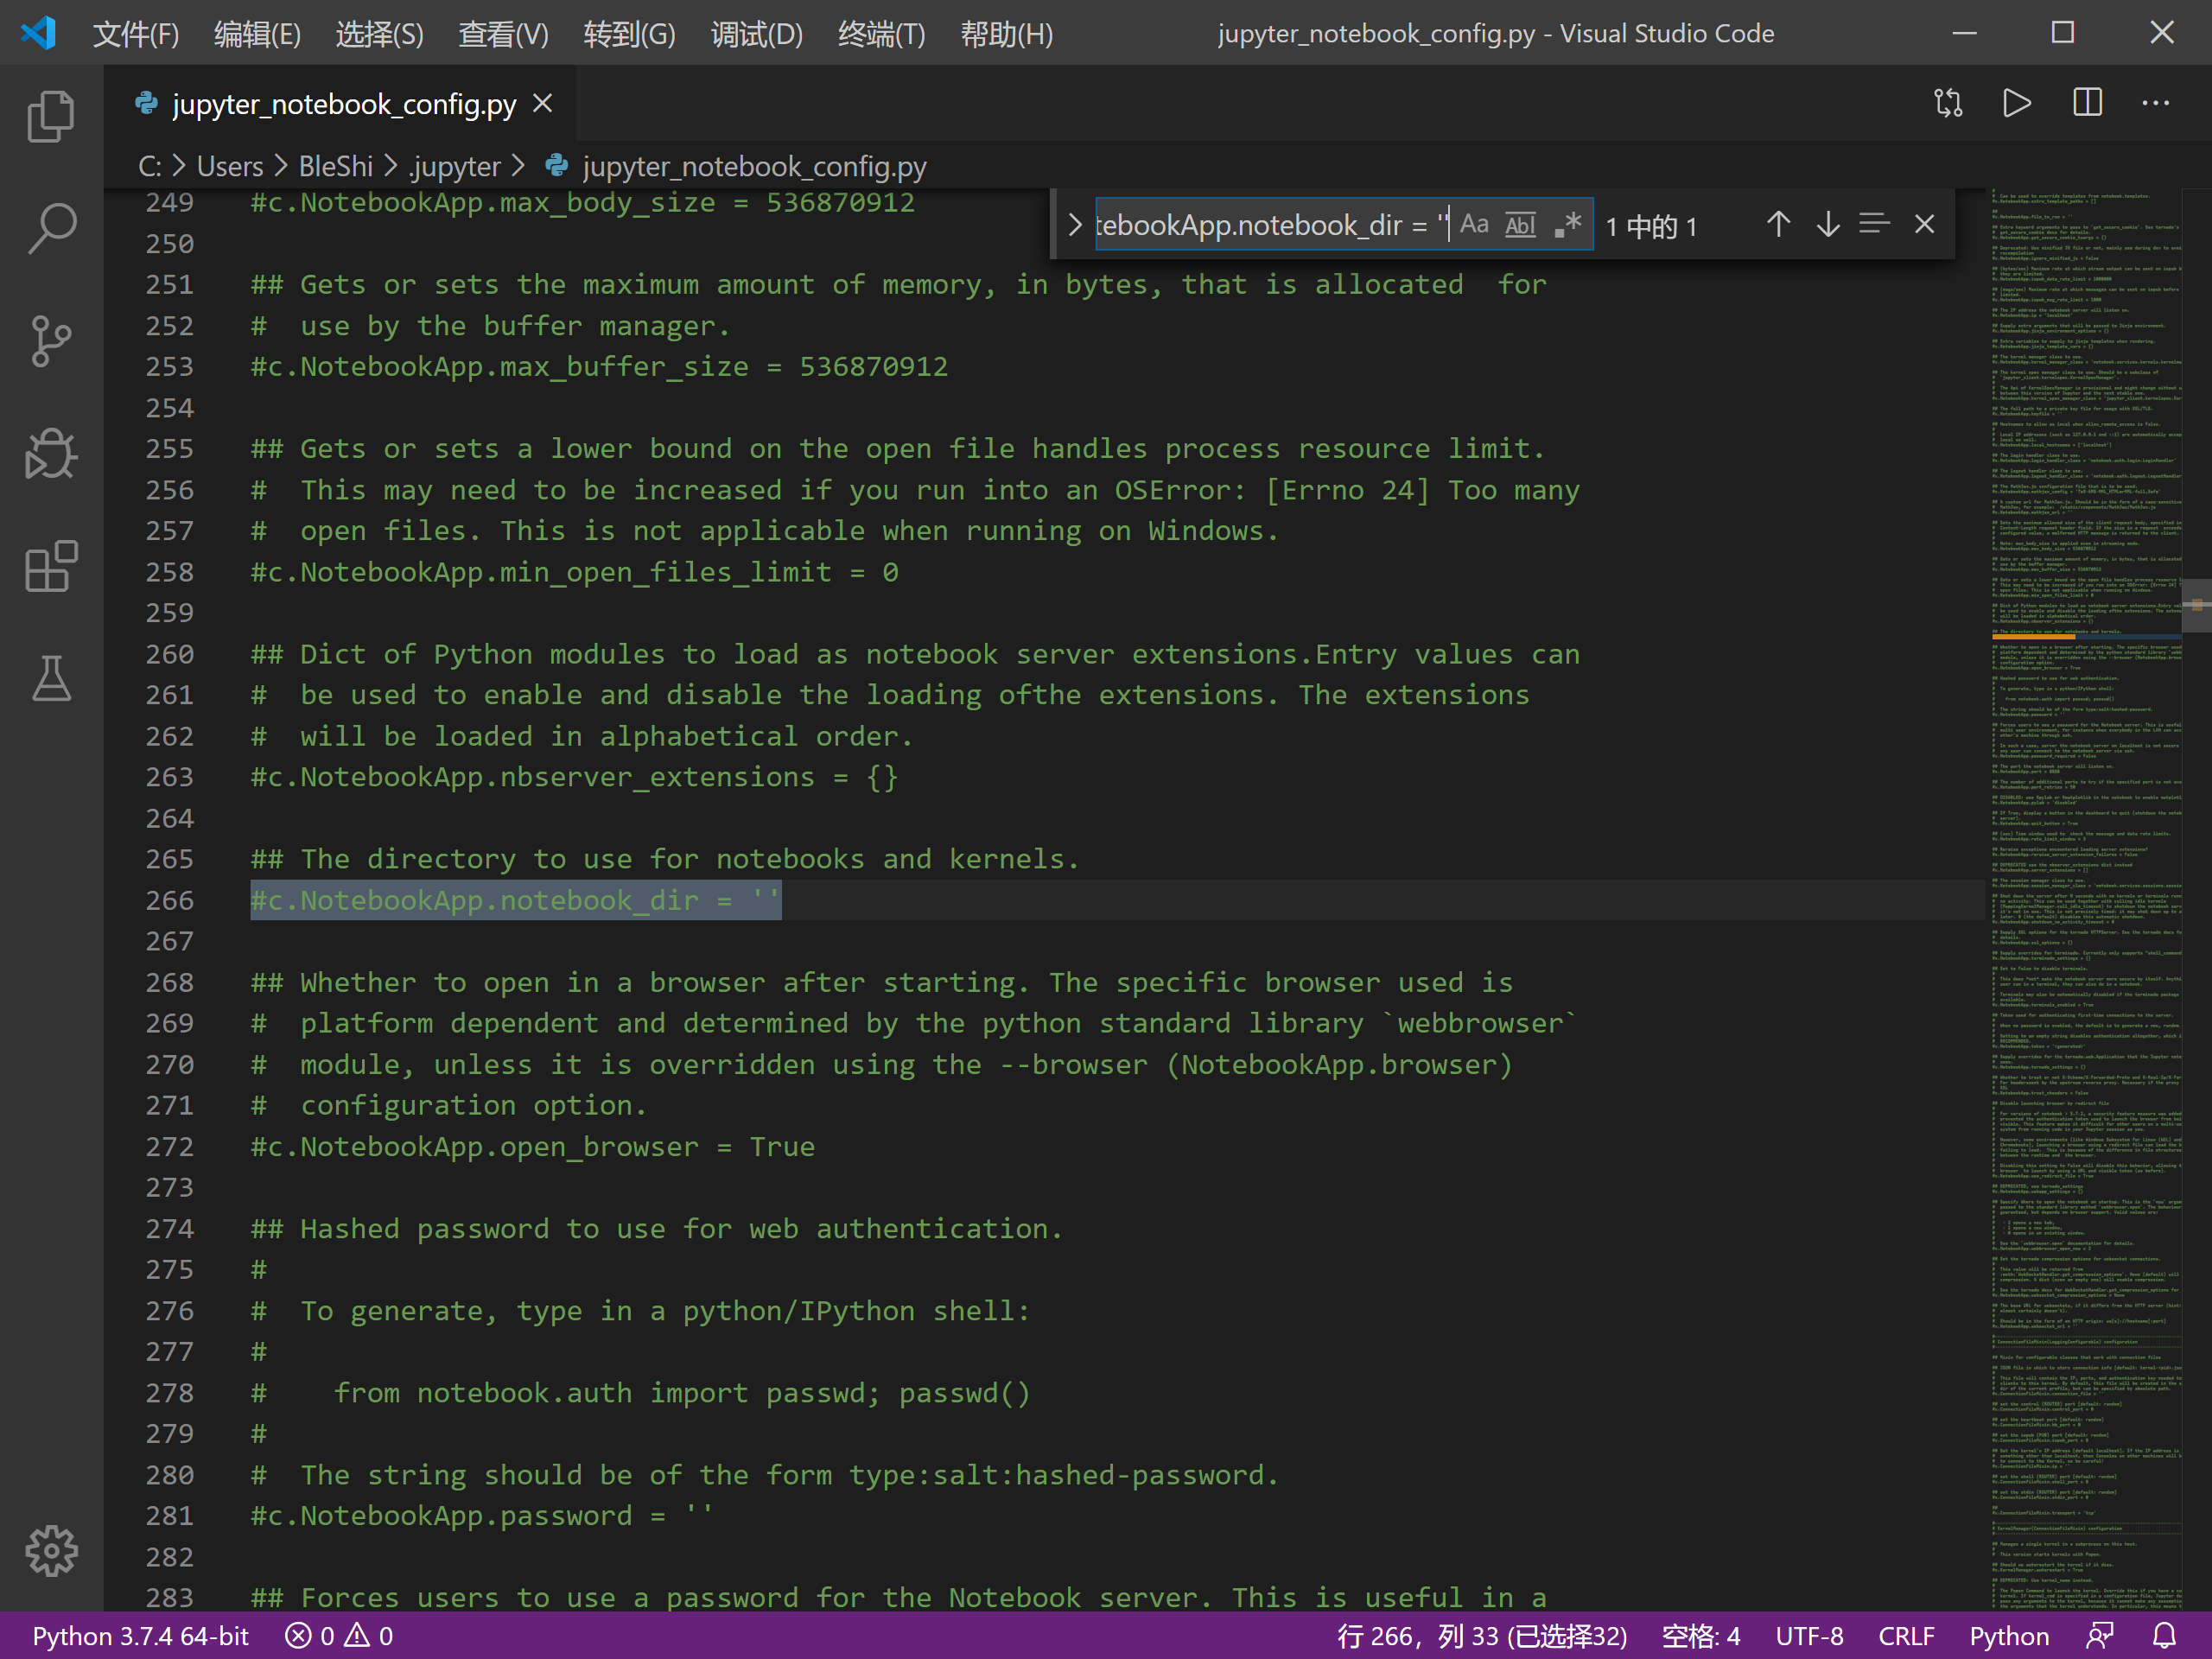
Task: Expand breadcrumb chevron after Users
Action: point(281,166)
